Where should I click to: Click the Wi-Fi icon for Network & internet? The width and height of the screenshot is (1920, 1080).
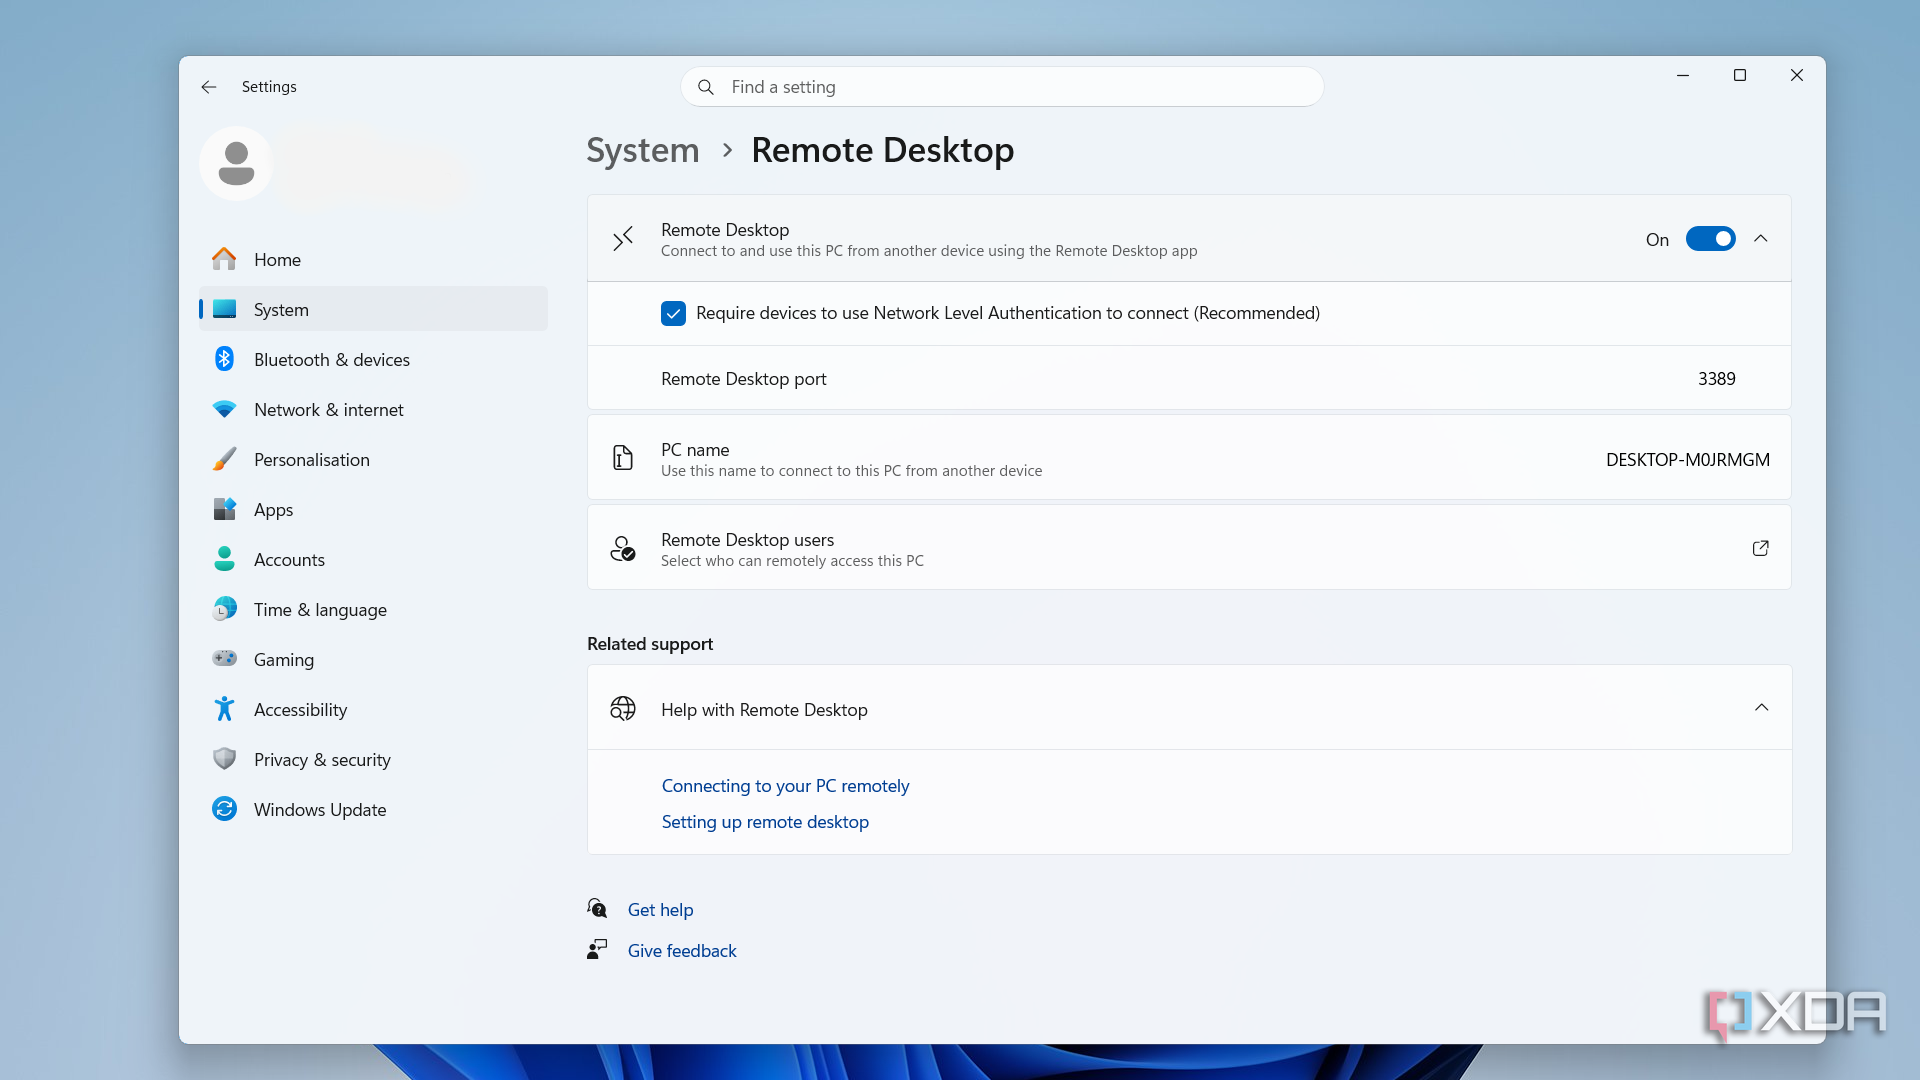[x=224, y=409]
